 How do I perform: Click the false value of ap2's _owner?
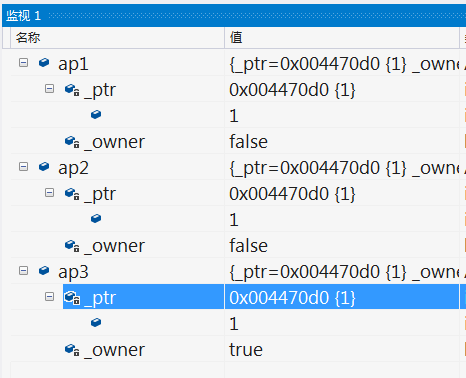tap(248, 246)
